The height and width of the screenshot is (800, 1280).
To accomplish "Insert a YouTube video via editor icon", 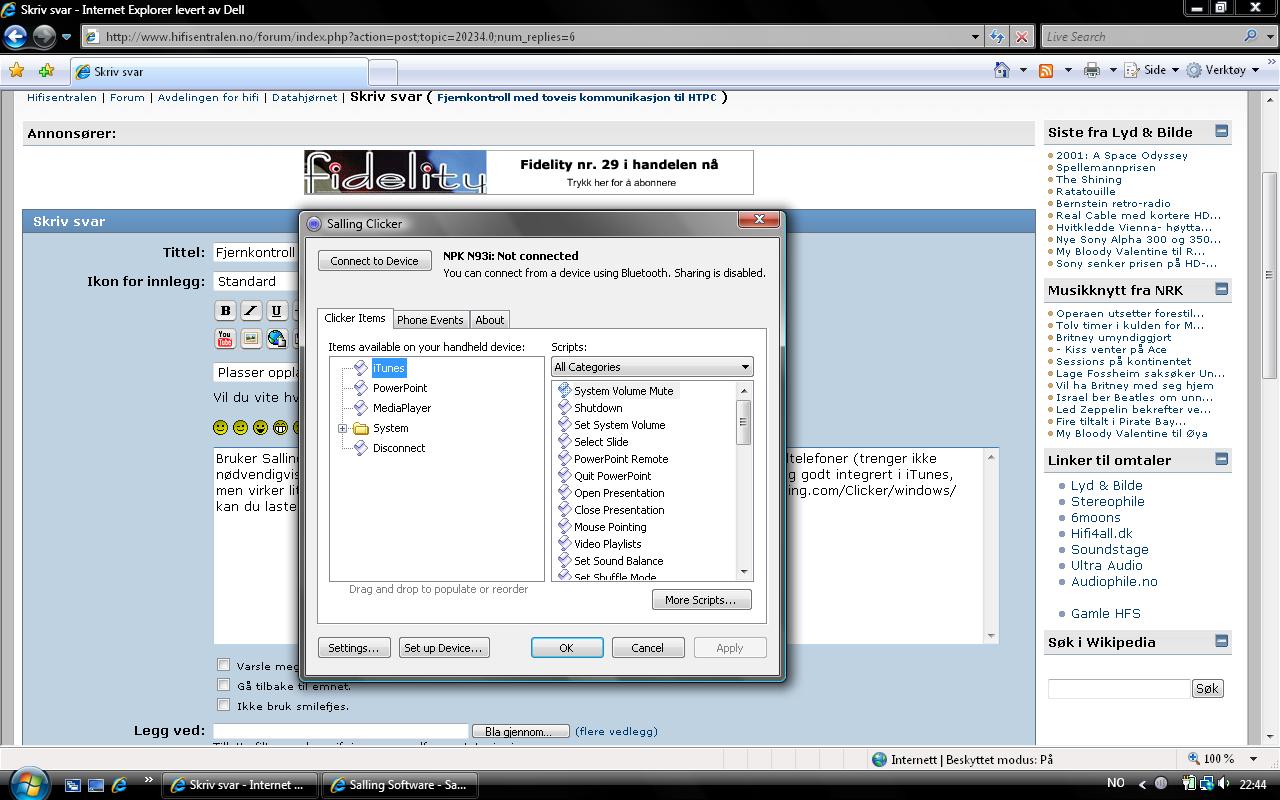I will 225,339.
